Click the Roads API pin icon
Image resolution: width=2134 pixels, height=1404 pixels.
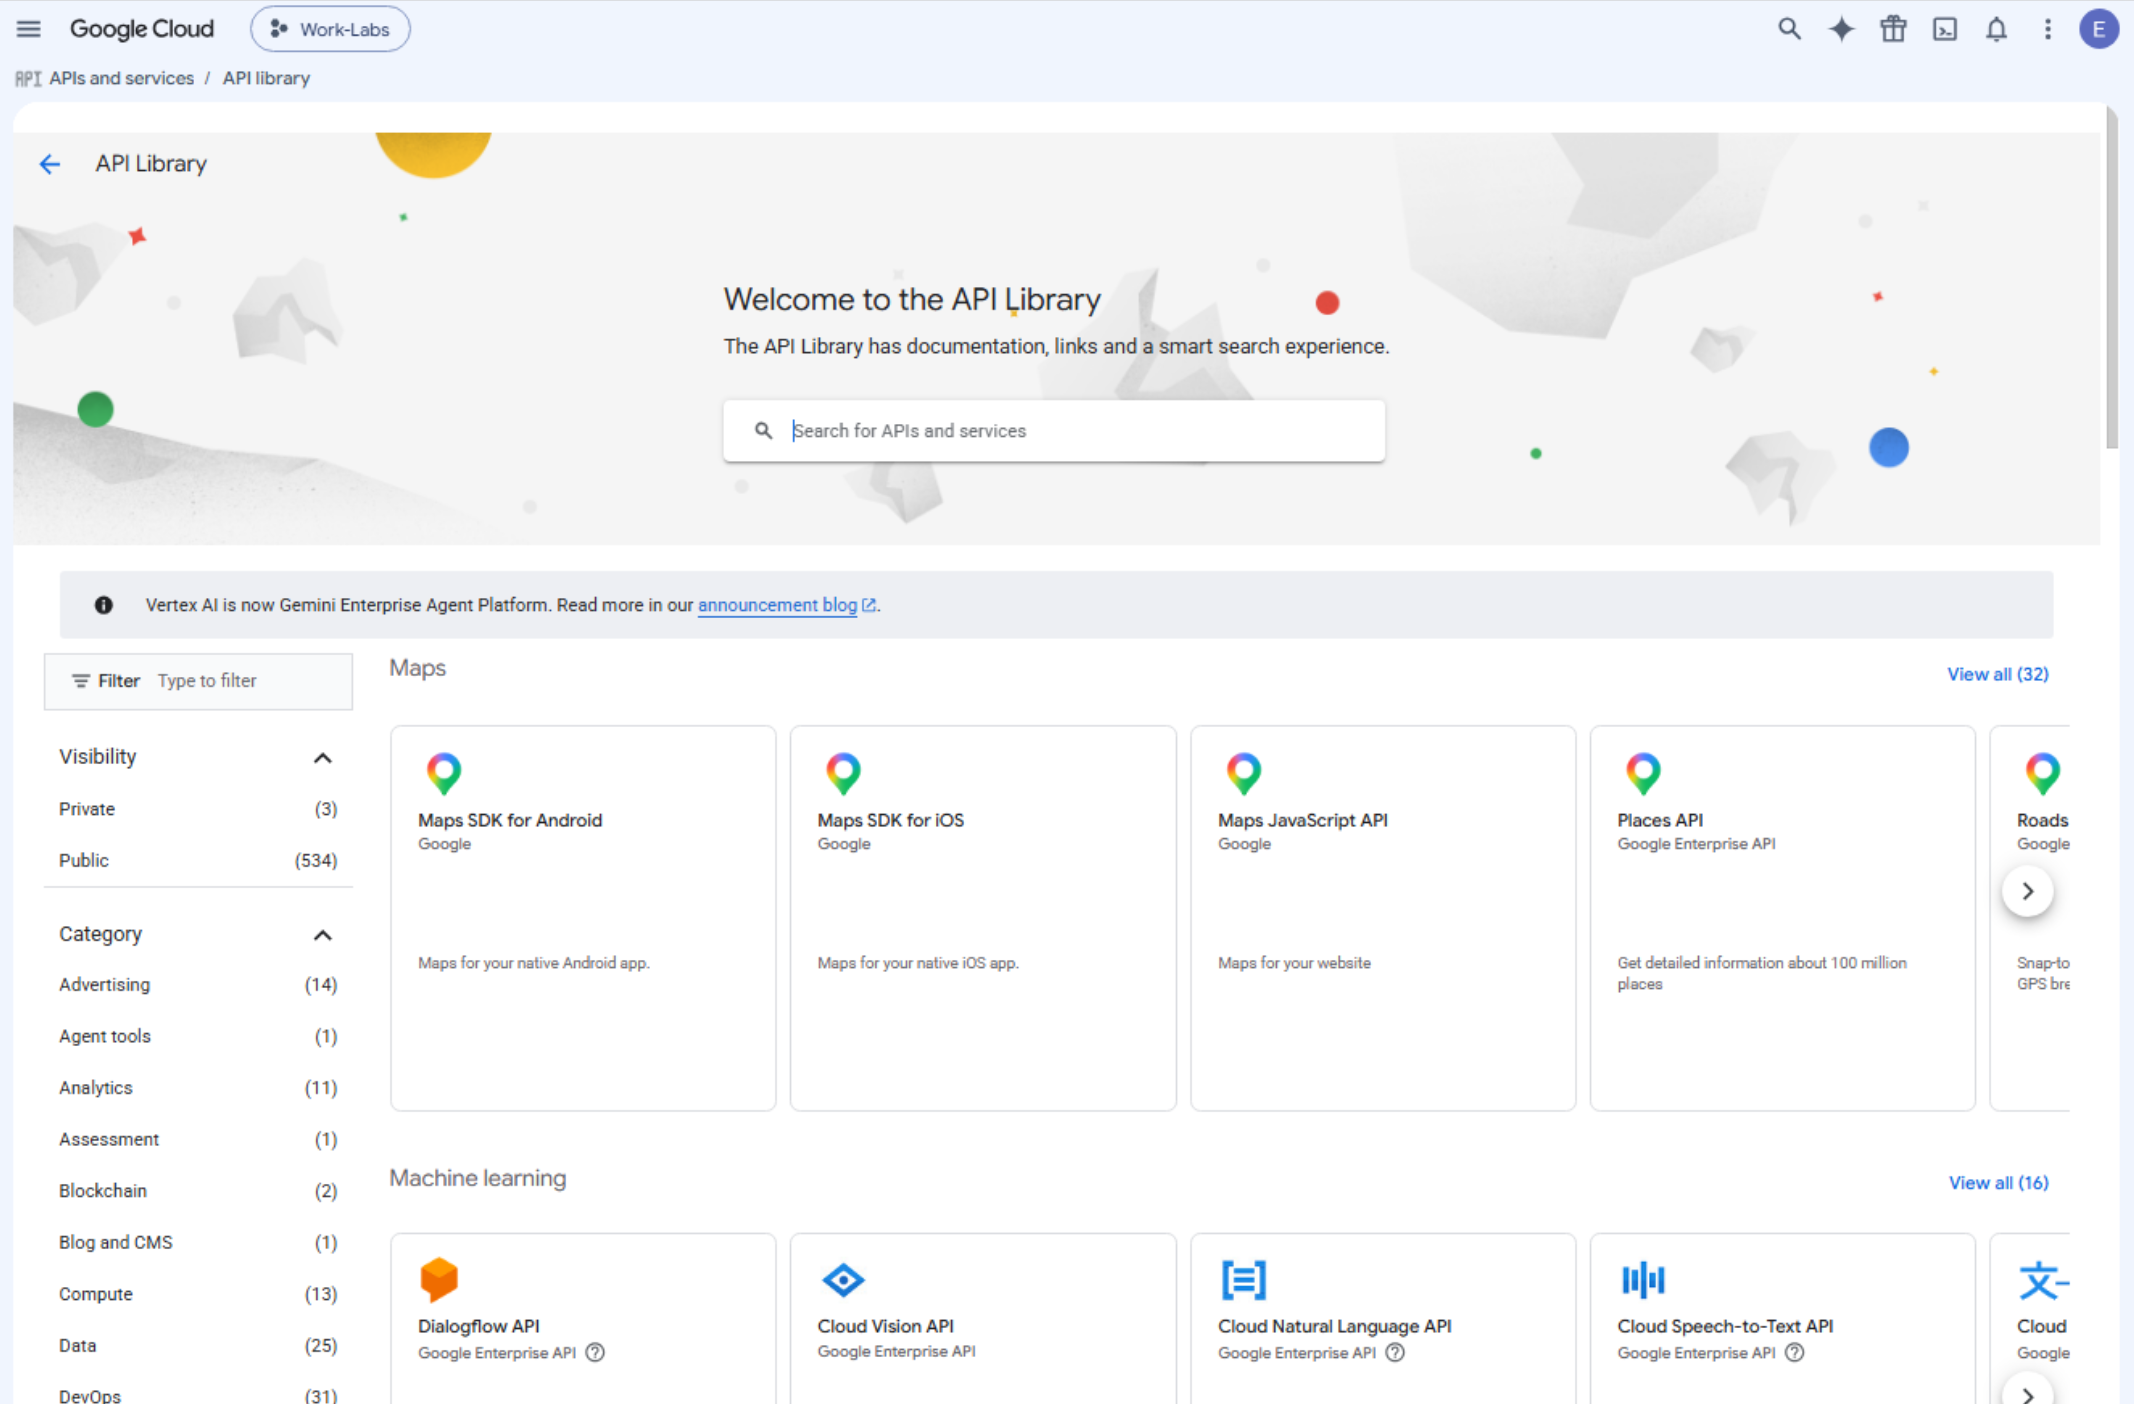click(x=2043, y=773)
